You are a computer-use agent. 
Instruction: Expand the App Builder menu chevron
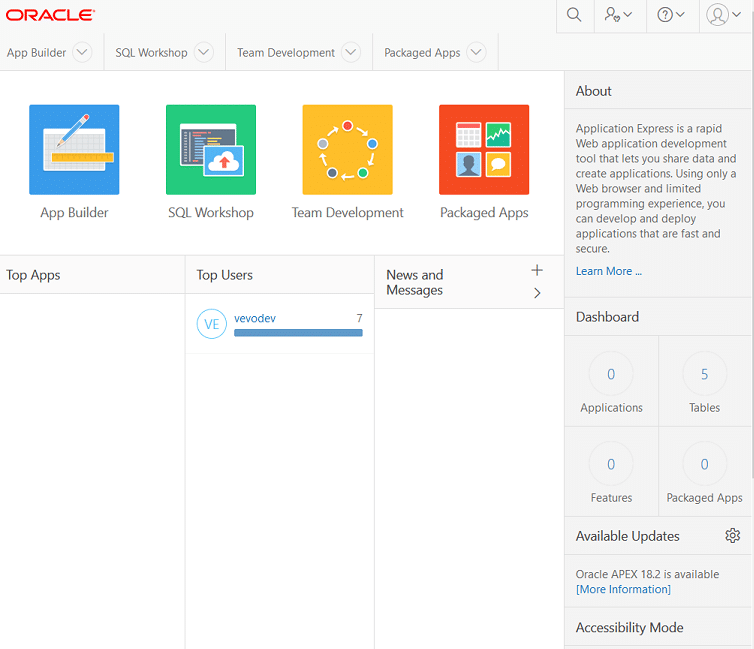[82, 52]
